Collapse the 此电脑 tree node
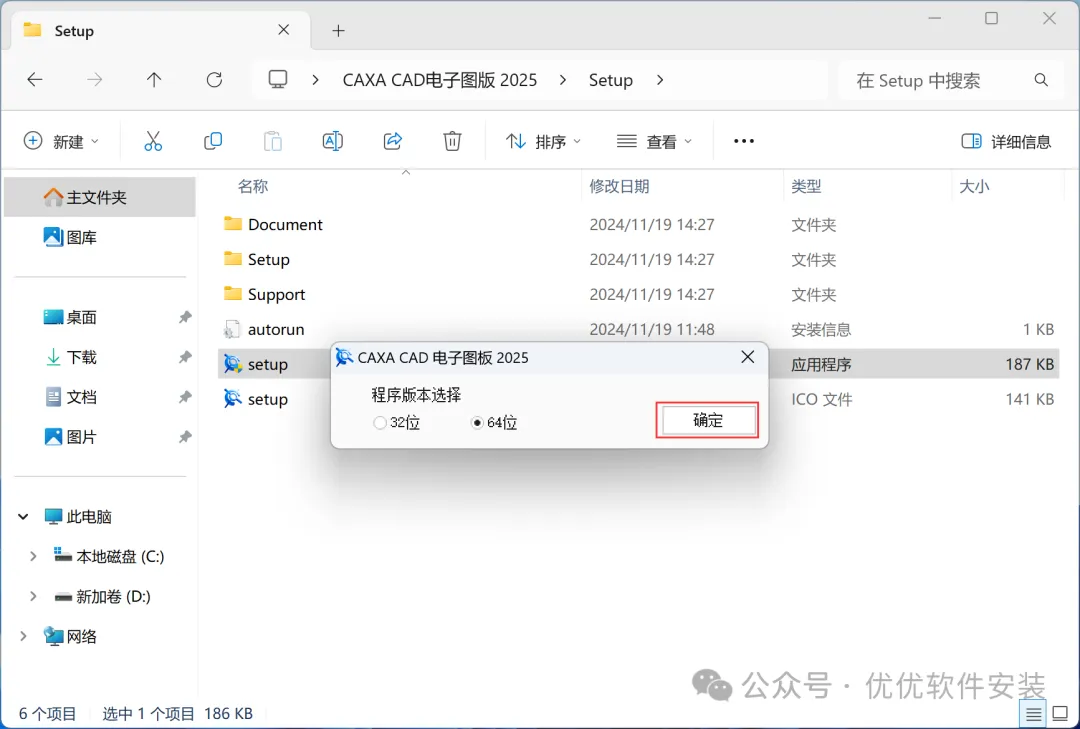This screenshot has width=1080, height=729. [x=23, y=516]
